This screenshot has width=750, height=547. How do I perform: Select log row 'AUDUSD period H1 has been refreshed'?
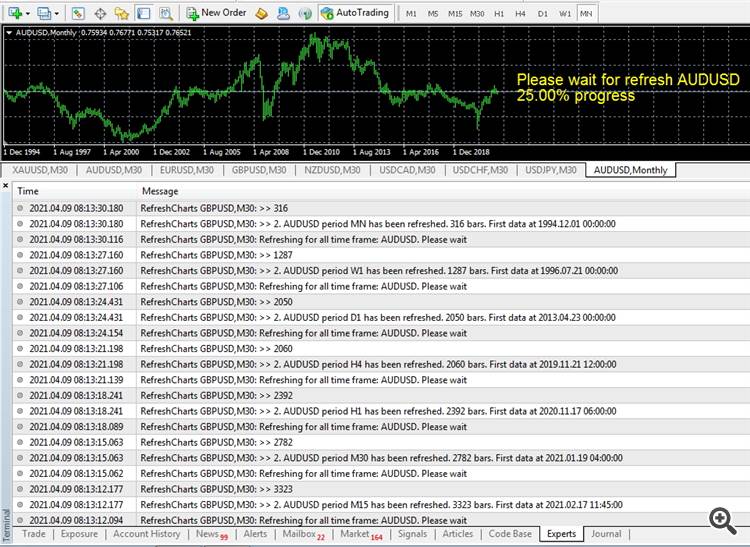[x=381, y=411]
